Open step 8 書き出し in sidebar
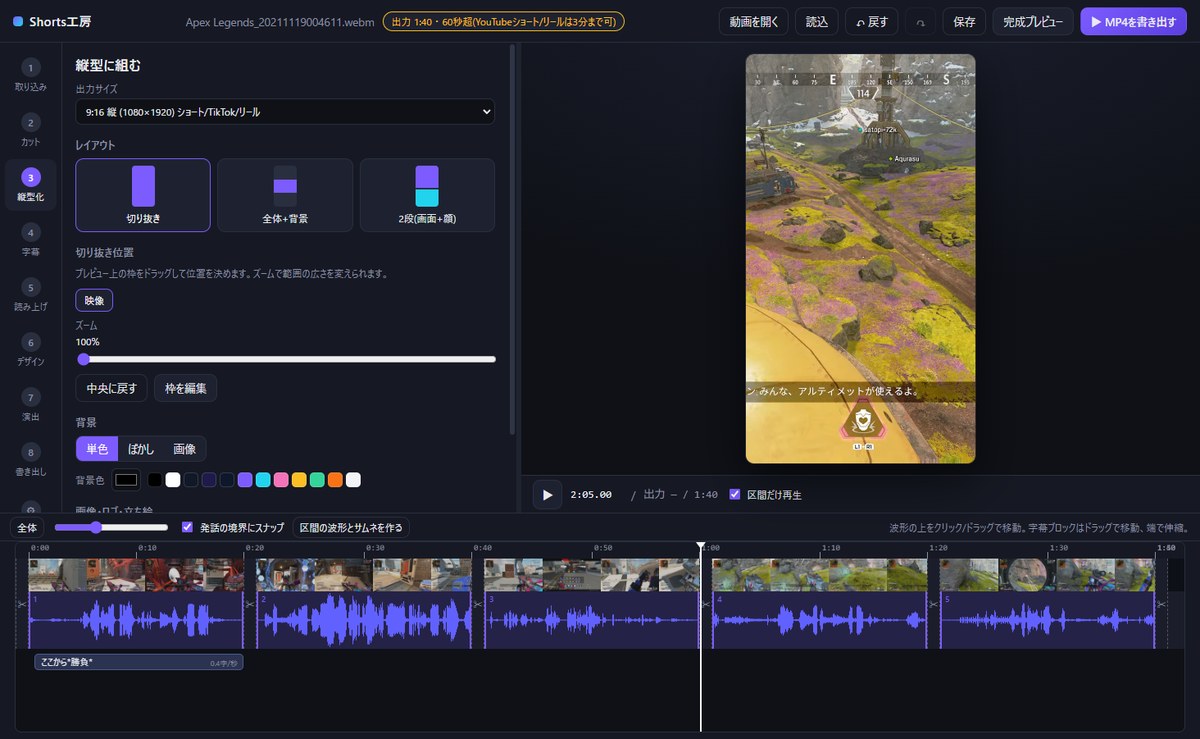The height and width of the screenshot is (739, 1200). click(x=30, y=461)
